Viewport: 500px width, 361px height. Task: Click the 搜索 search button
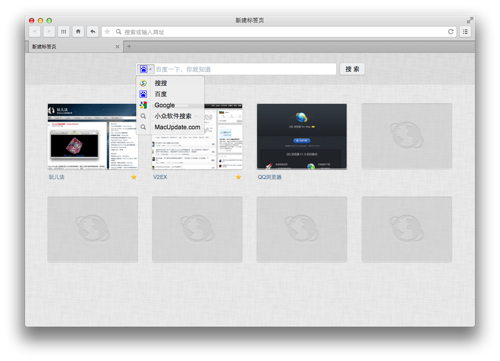click(x=352, y=69)
